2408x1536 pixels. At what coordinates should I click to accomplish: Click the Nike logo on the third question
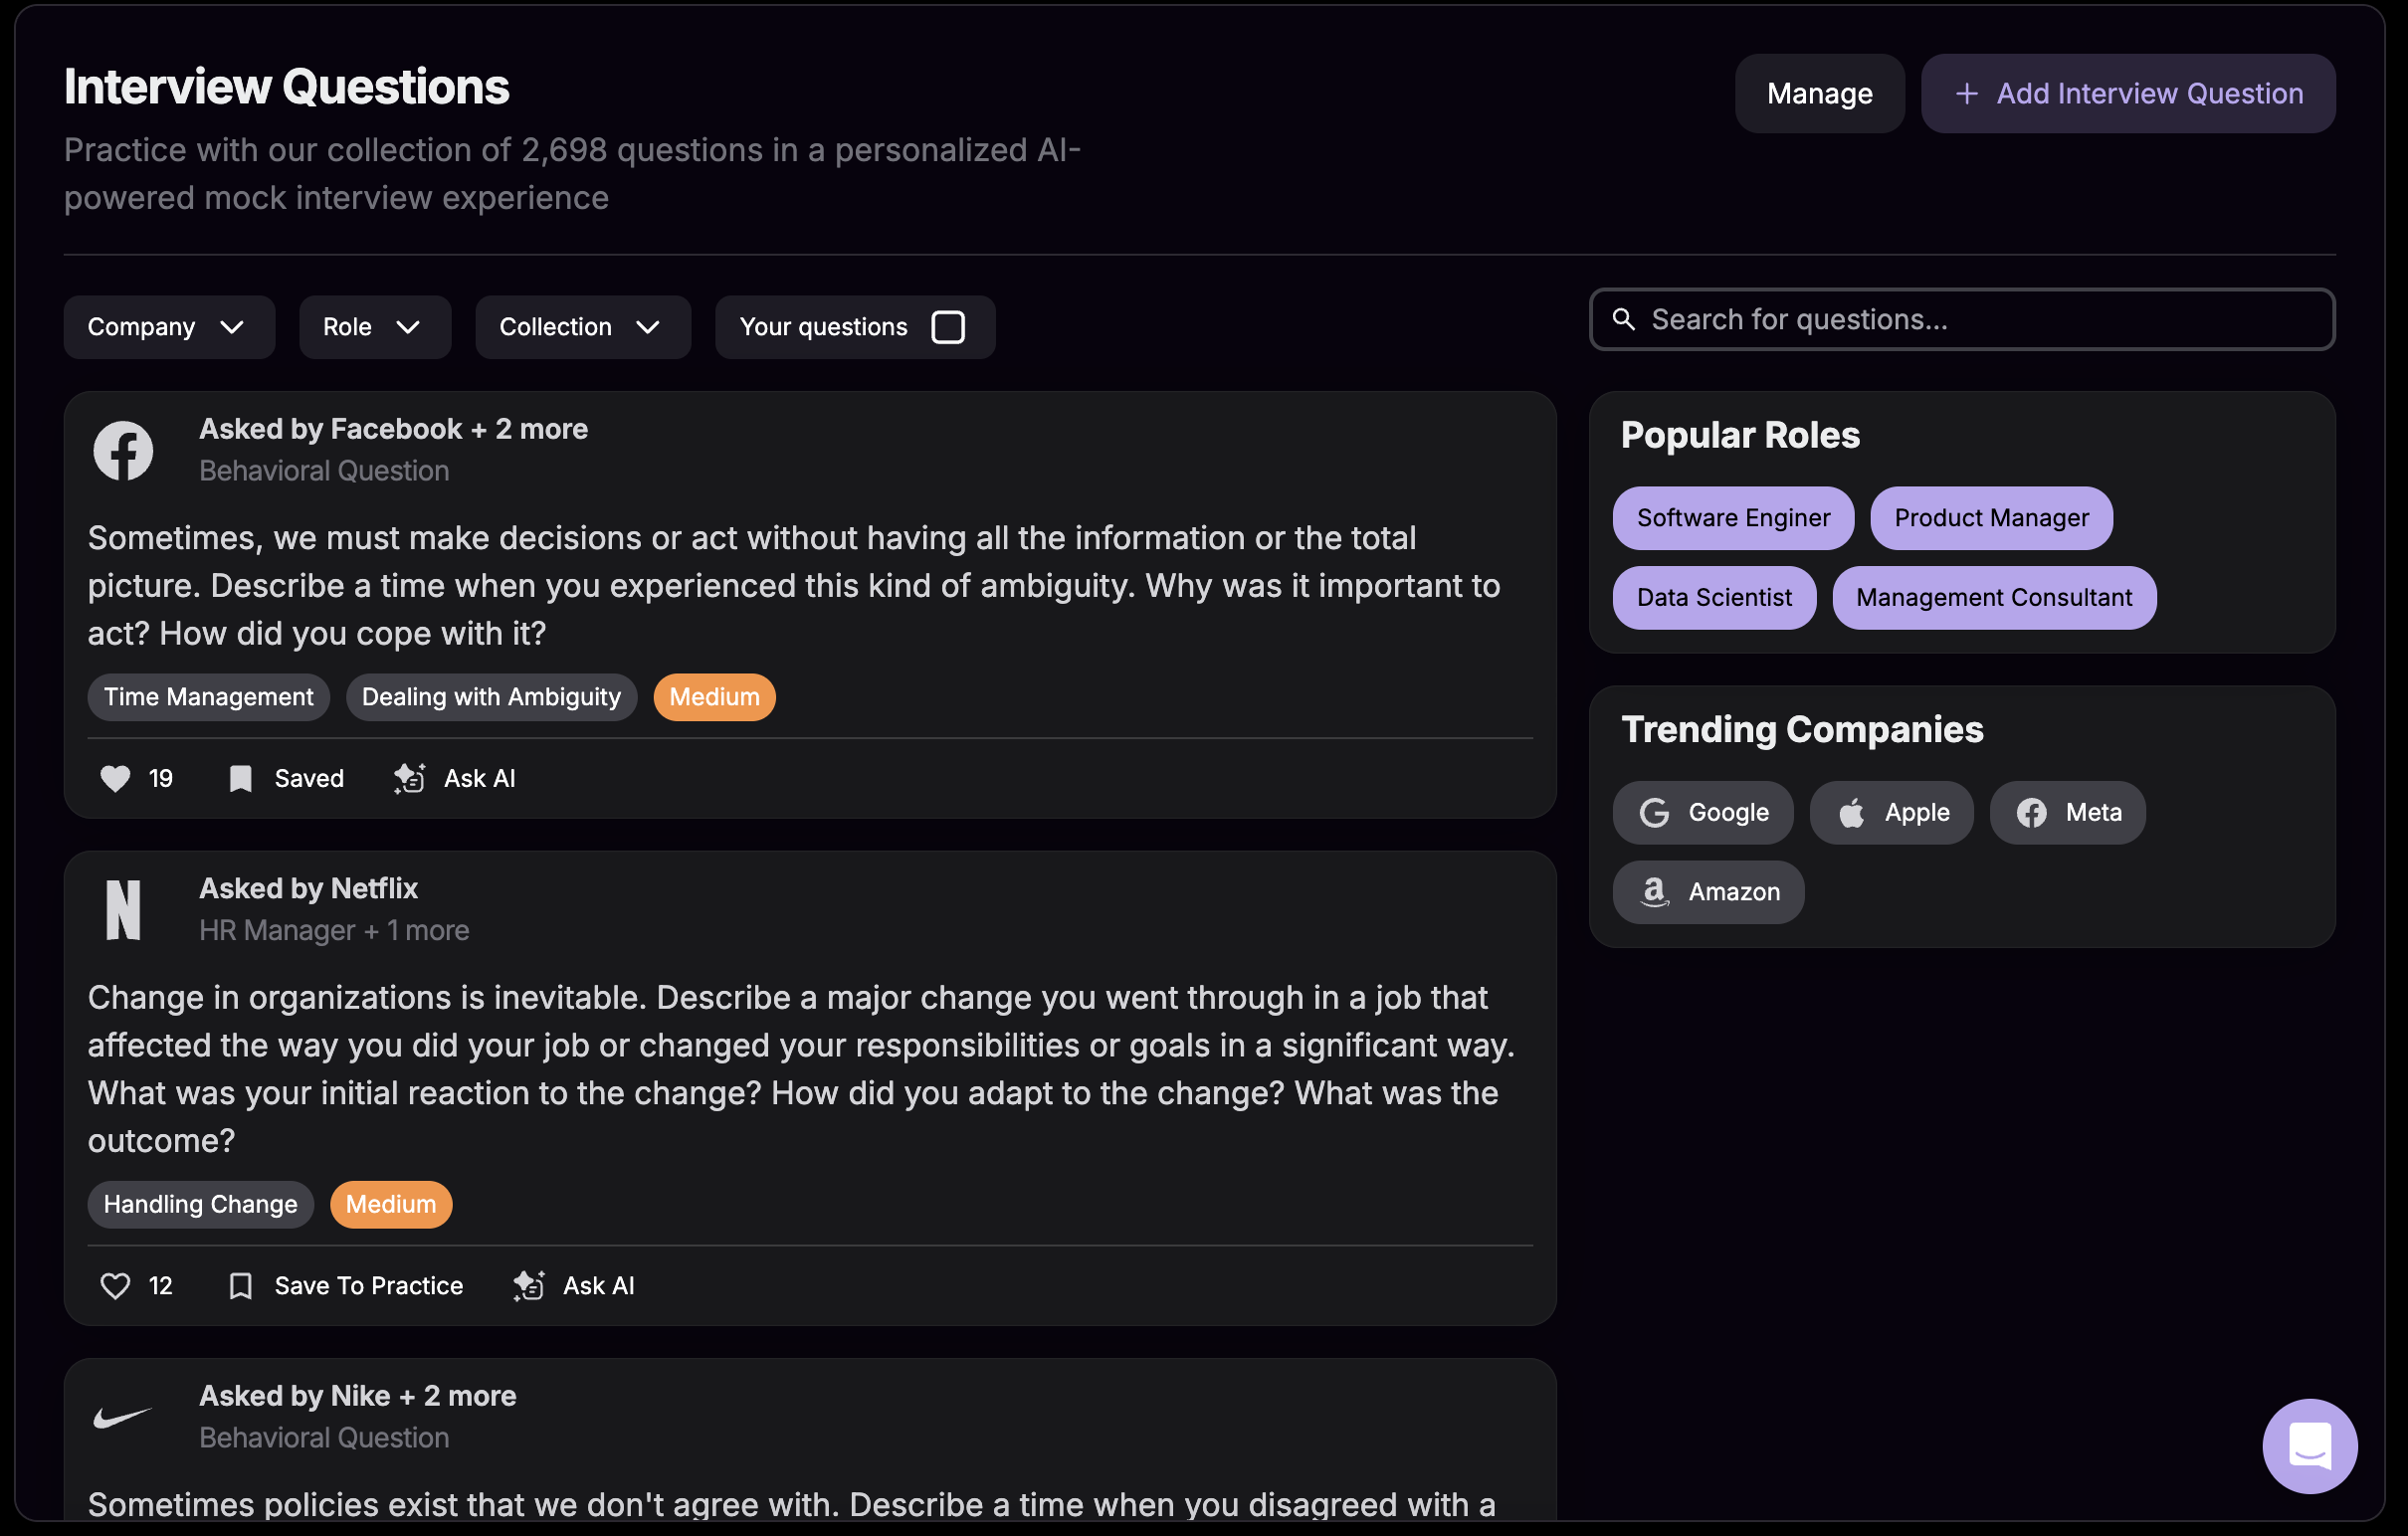[121, 1415]
